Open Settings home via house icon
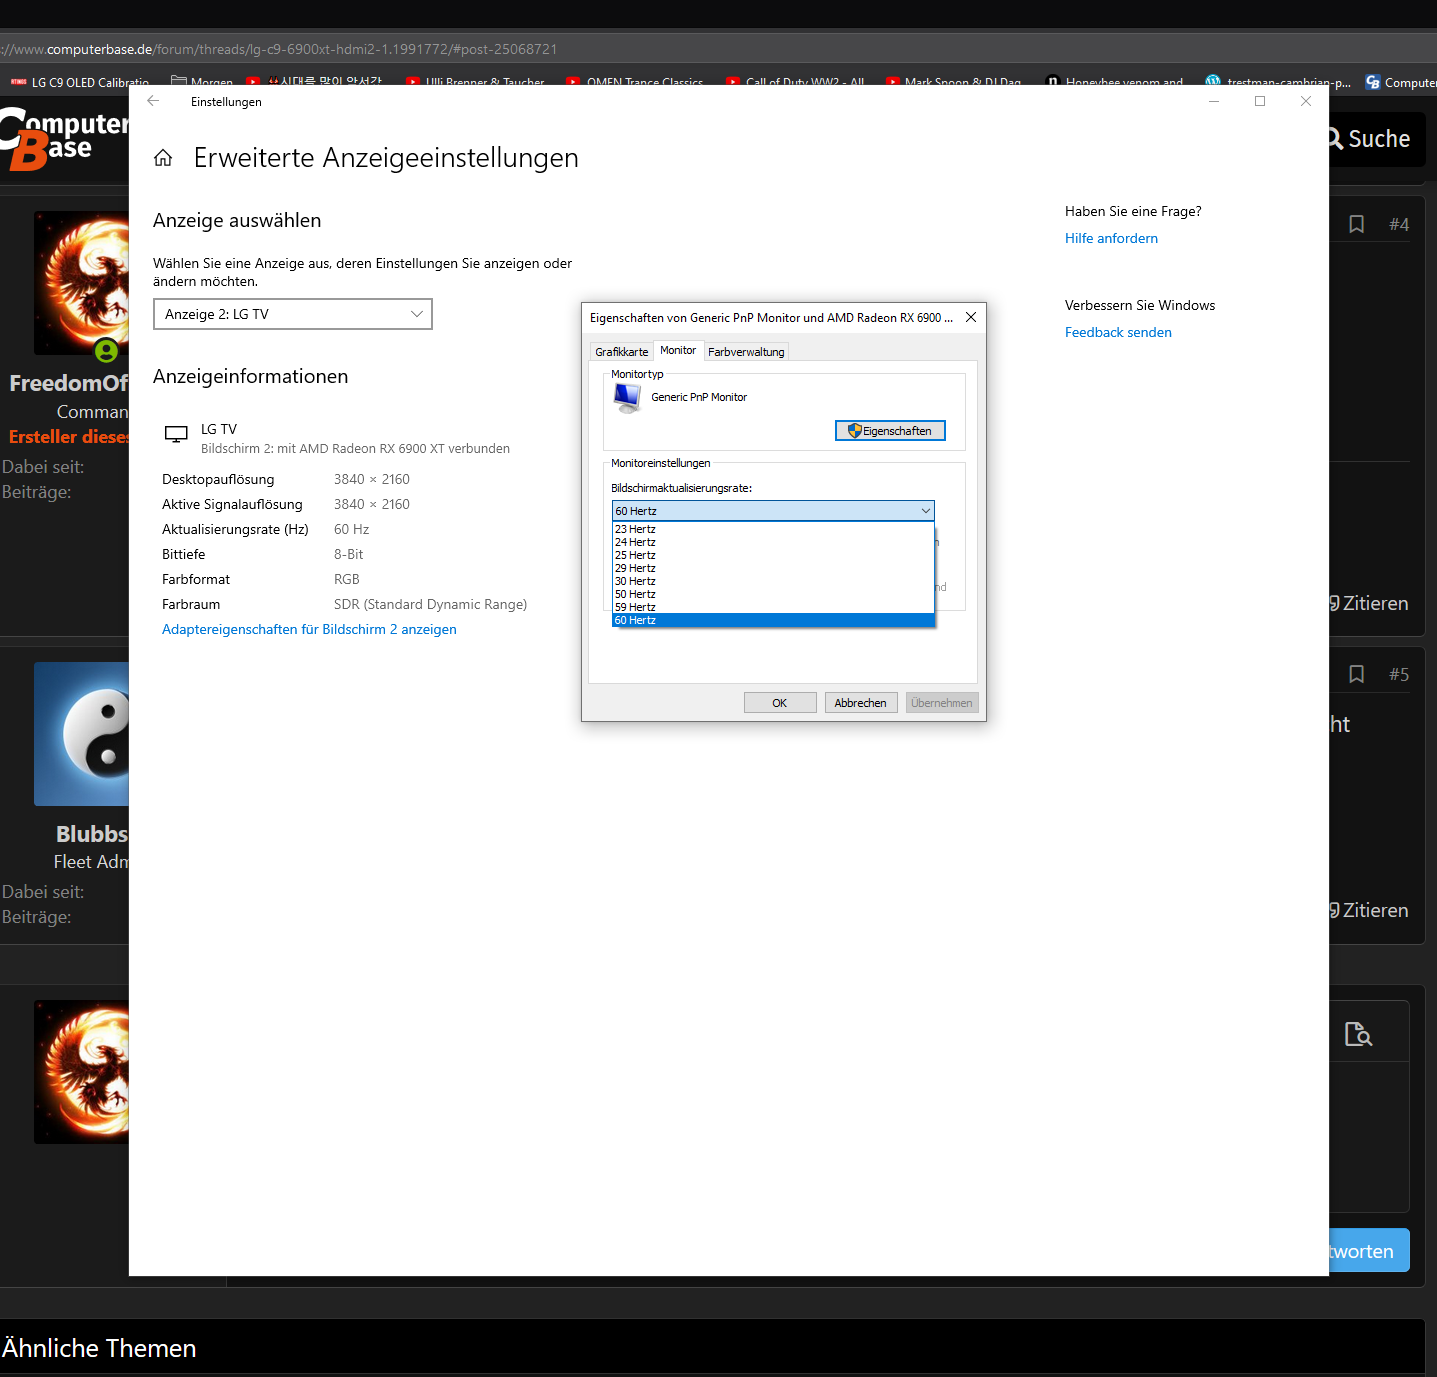The width and height of the screenshot is (1437, 1377). pos(163,158)
